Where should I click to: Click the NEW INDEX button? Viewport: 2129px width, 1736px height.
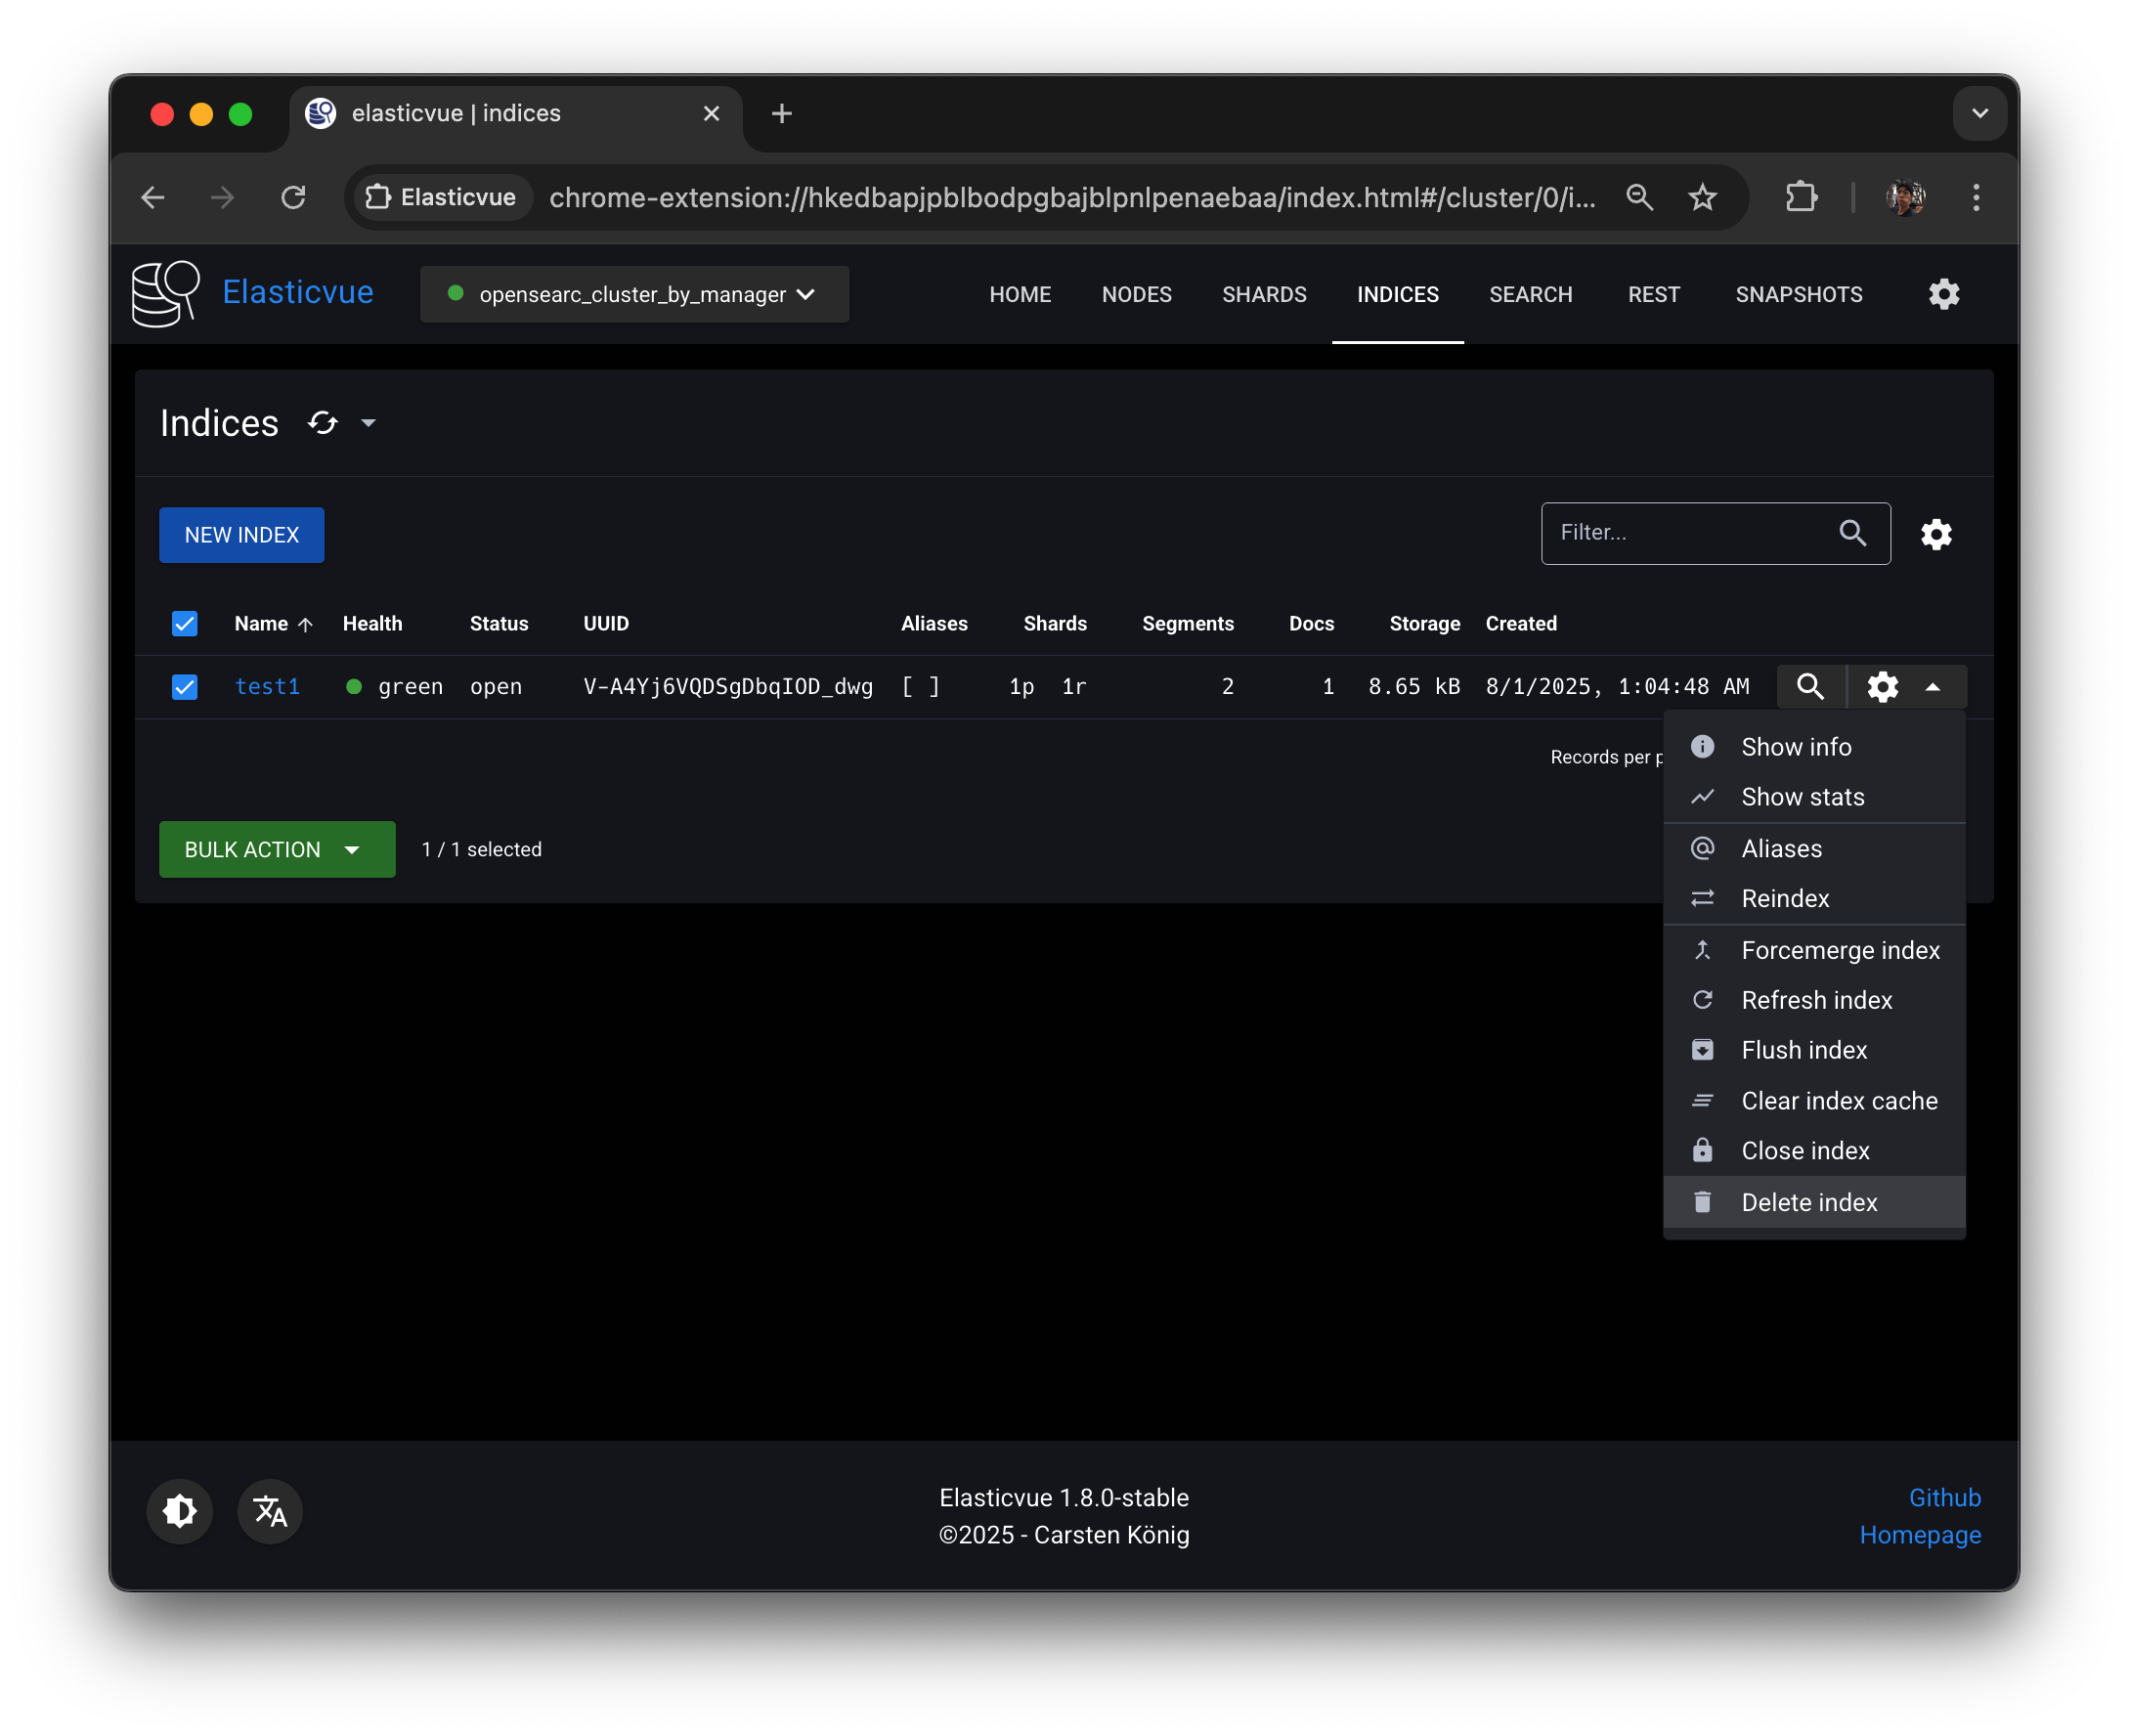pos(241,535)
